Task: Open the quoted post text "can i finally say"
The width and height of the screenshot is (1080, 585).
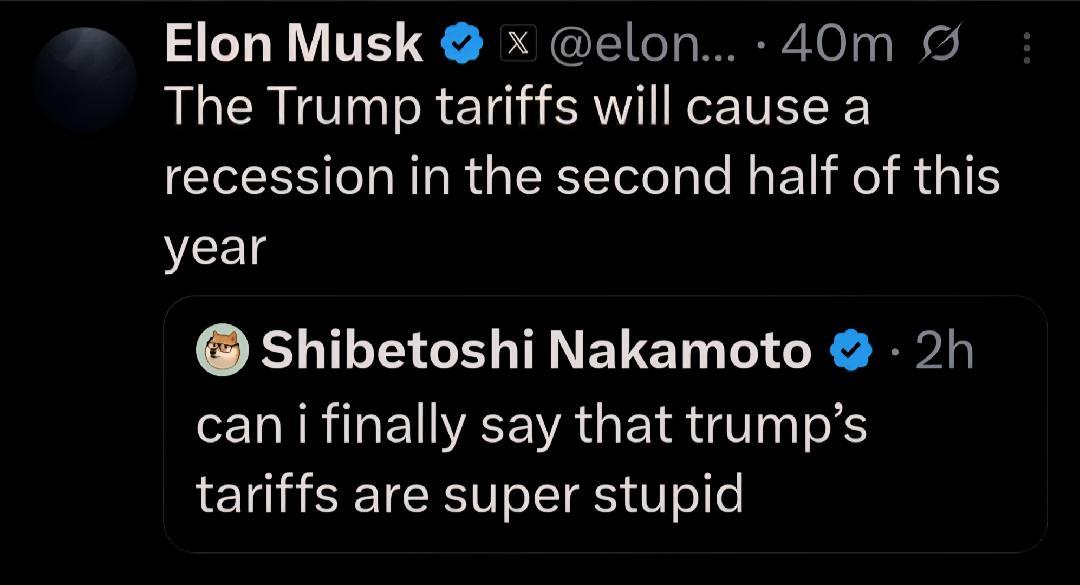Action: point(530,425)
